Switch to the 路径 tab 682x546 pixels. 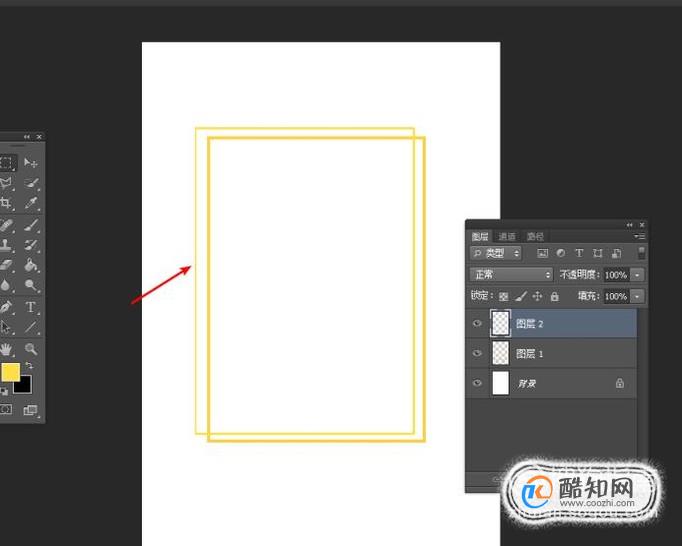(x=535, y=236)
